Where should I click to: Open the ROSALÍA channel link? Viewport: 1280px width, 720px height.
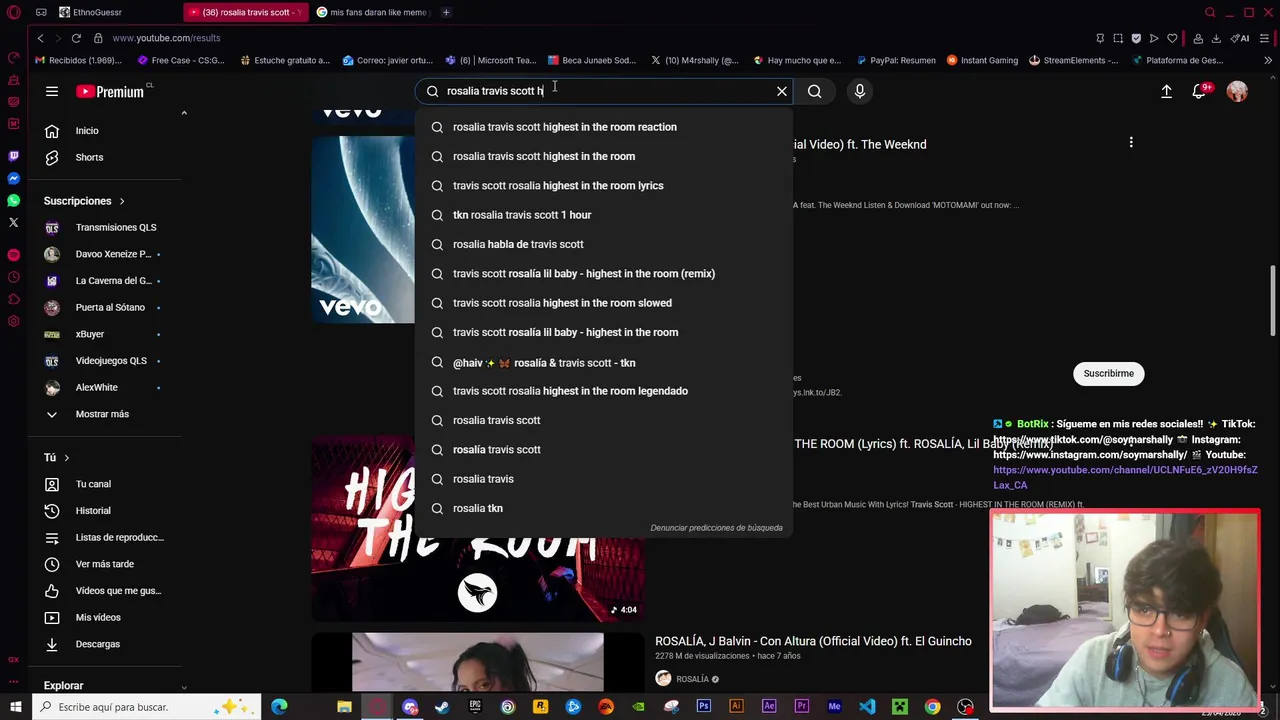692,679
